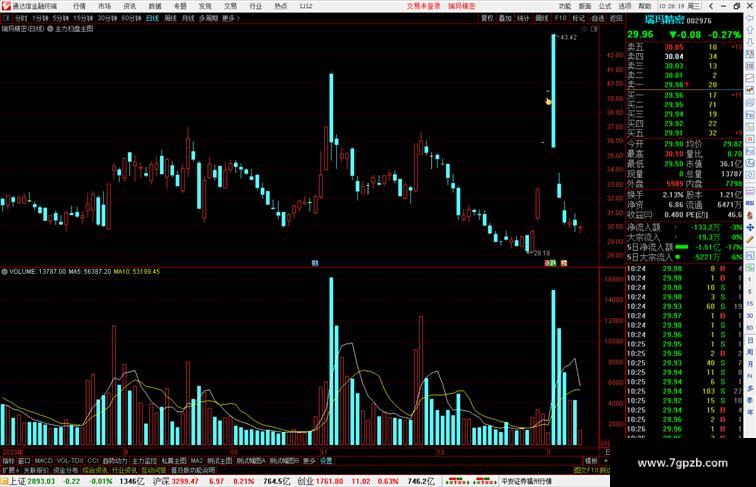Open the 资金分布 fund distribution tab
This screenshot has width=756, height=487.
66,470
